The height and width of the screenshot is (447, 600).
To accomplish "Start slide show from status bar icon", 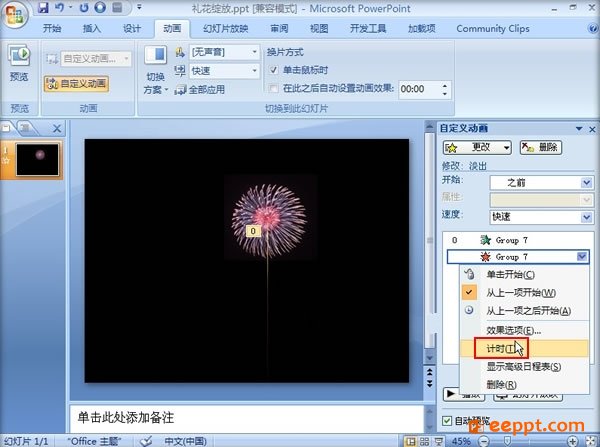I will (x=439, y=441).
